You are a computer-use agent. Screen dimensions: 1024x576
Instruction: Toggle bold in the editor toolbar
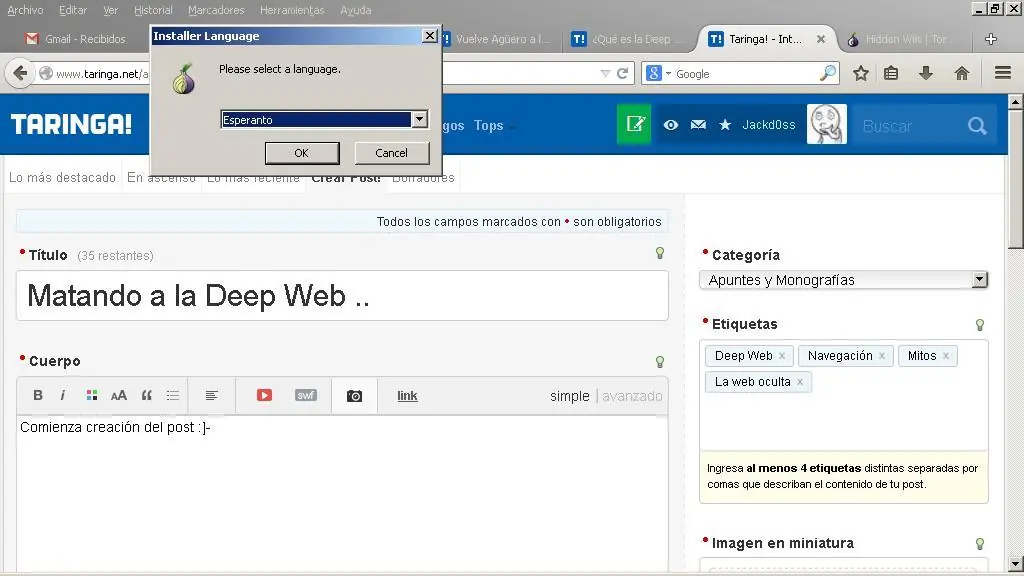click(x=38, y=395)
